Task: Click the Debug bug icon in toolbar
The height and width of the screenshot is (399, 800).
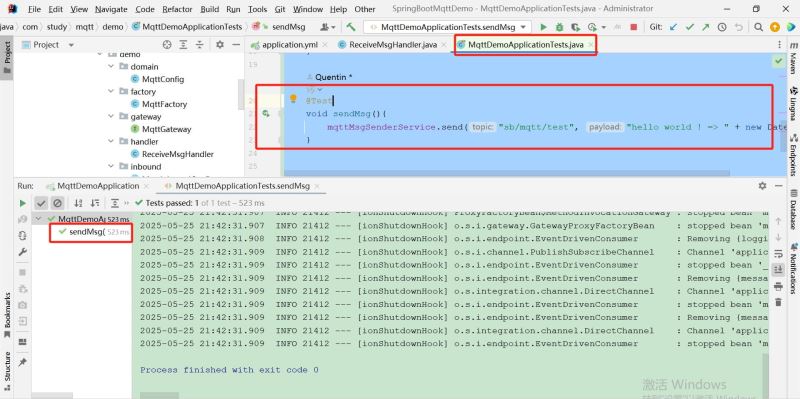Action: (x=559, y=27)
